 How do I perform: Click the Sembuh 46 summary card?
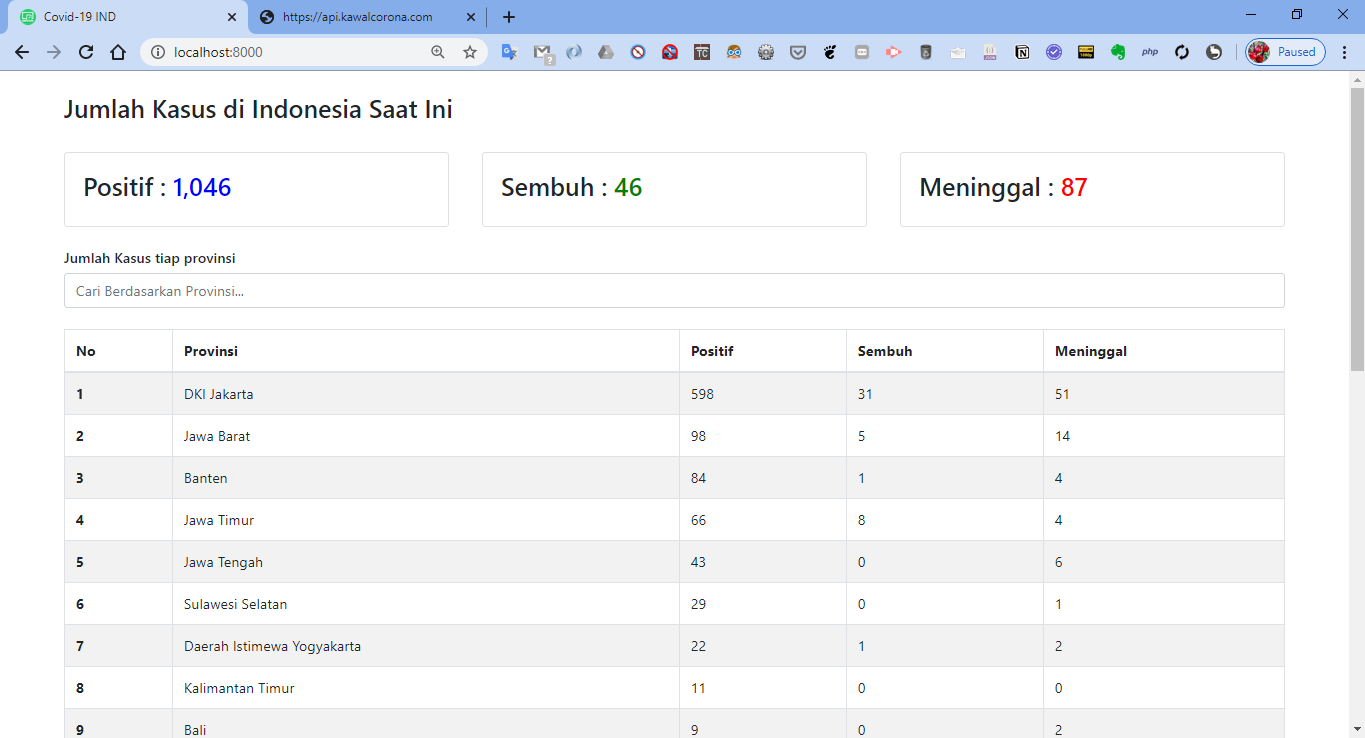coord(674,189)
